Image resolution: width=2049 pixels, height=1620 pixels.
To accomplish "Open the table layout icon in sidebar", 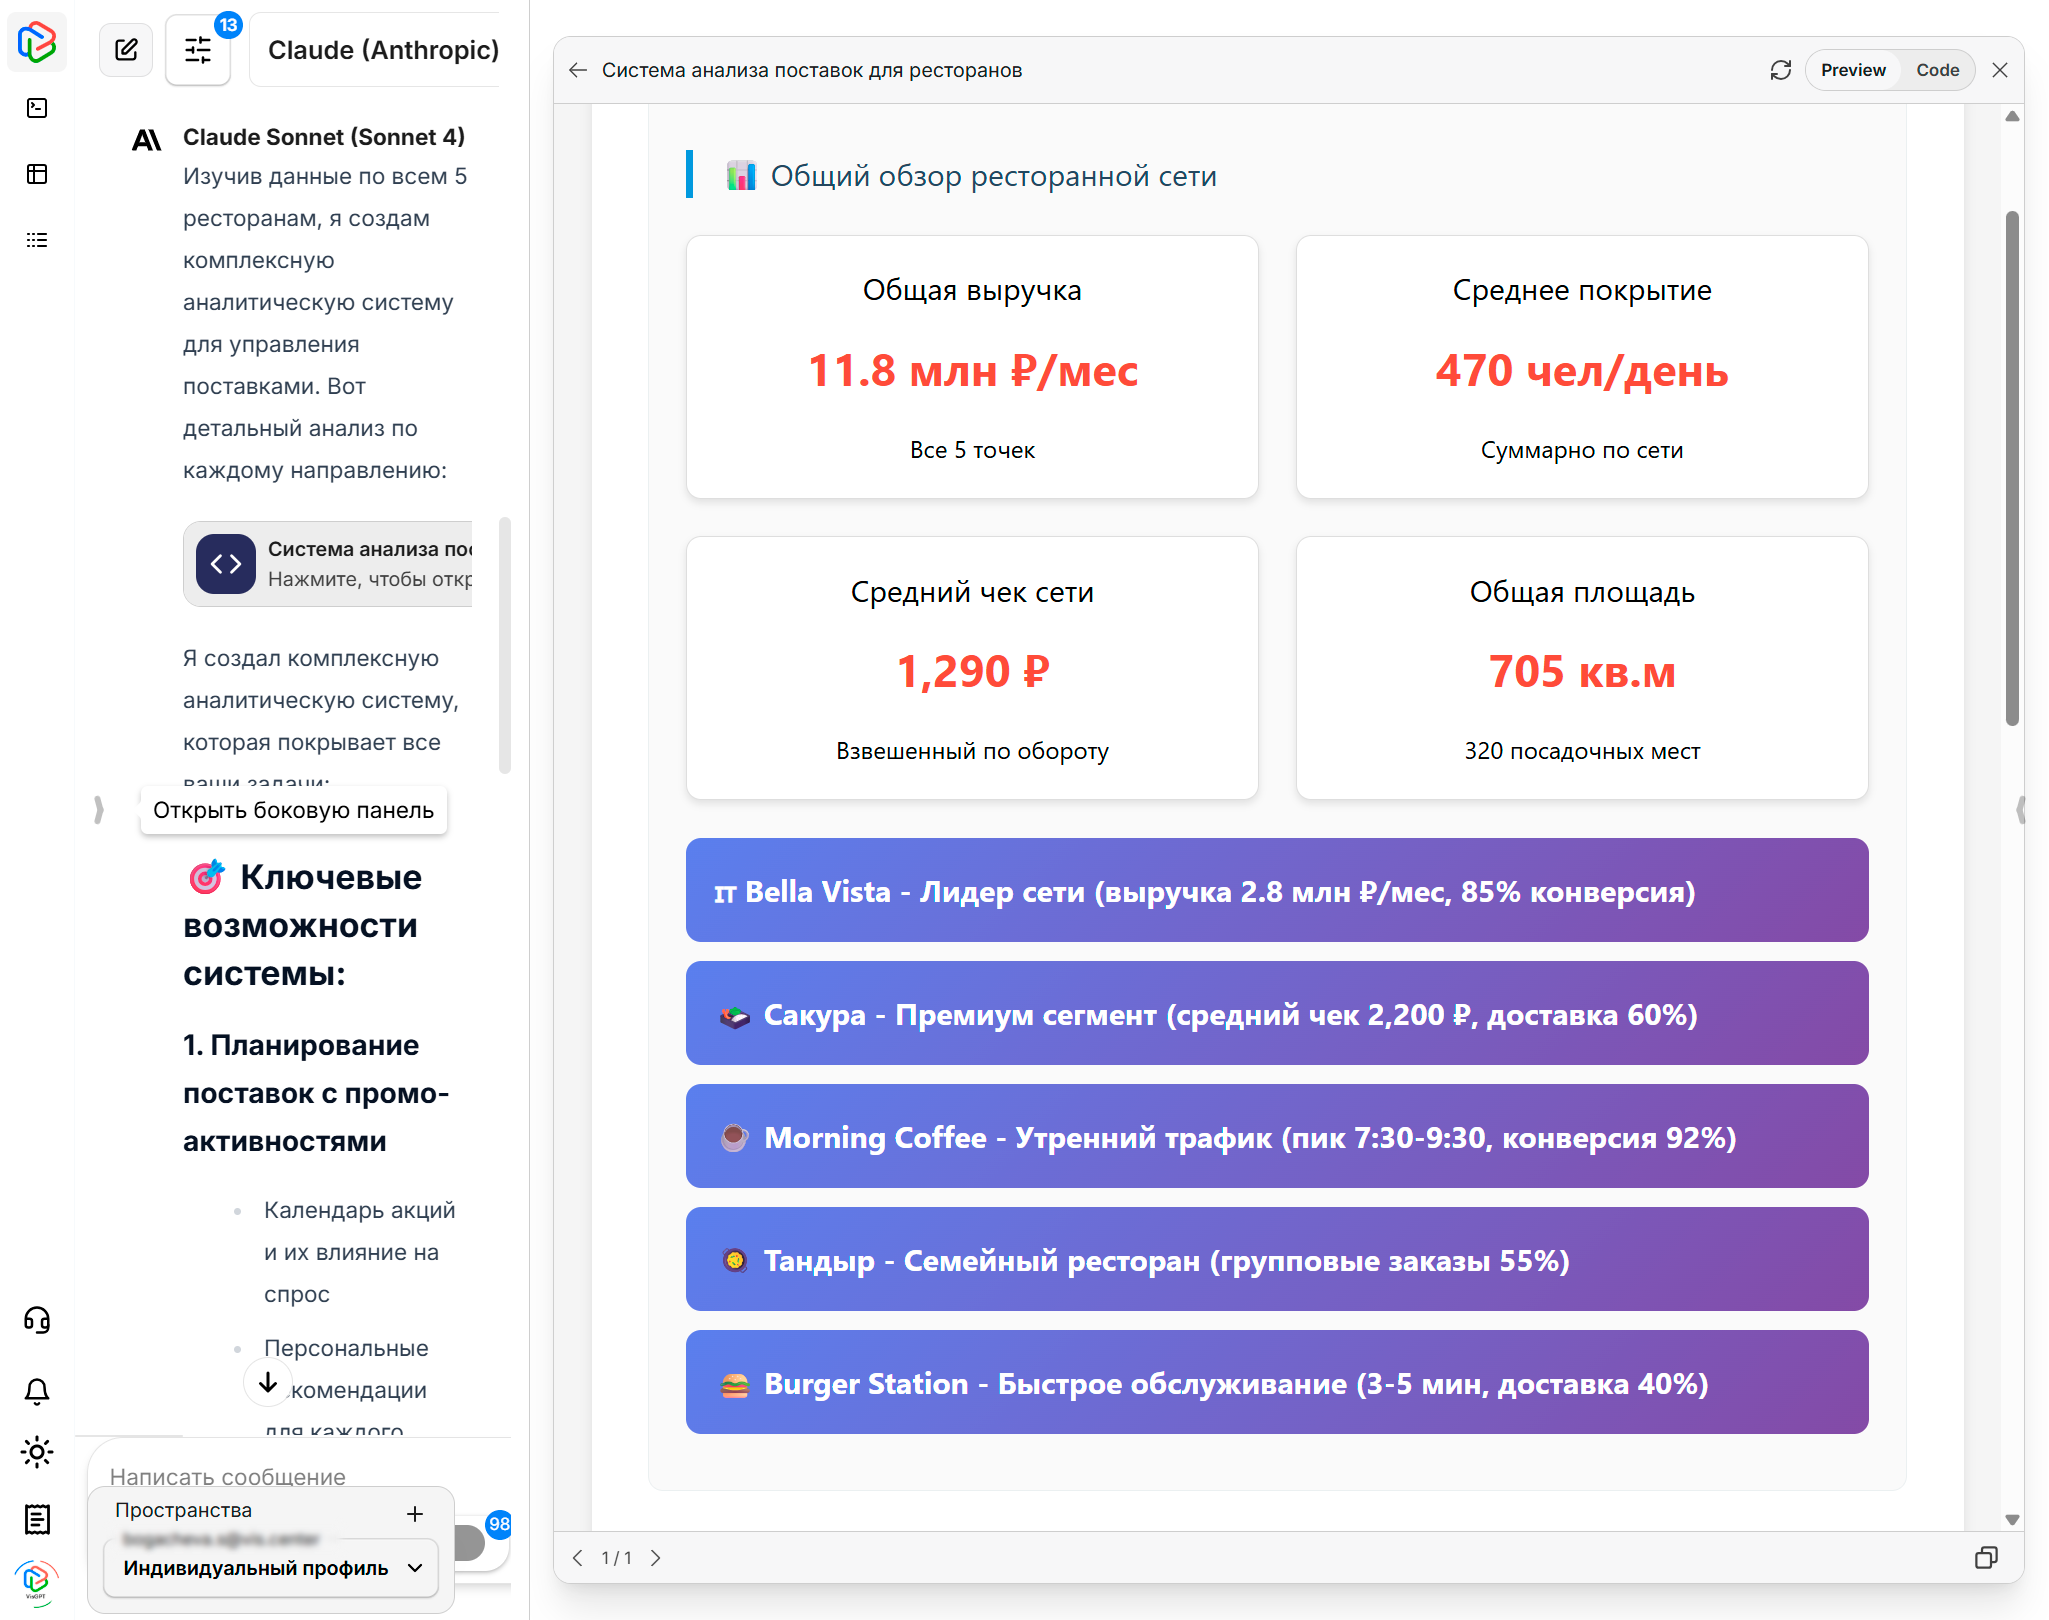I will (37, 174).
